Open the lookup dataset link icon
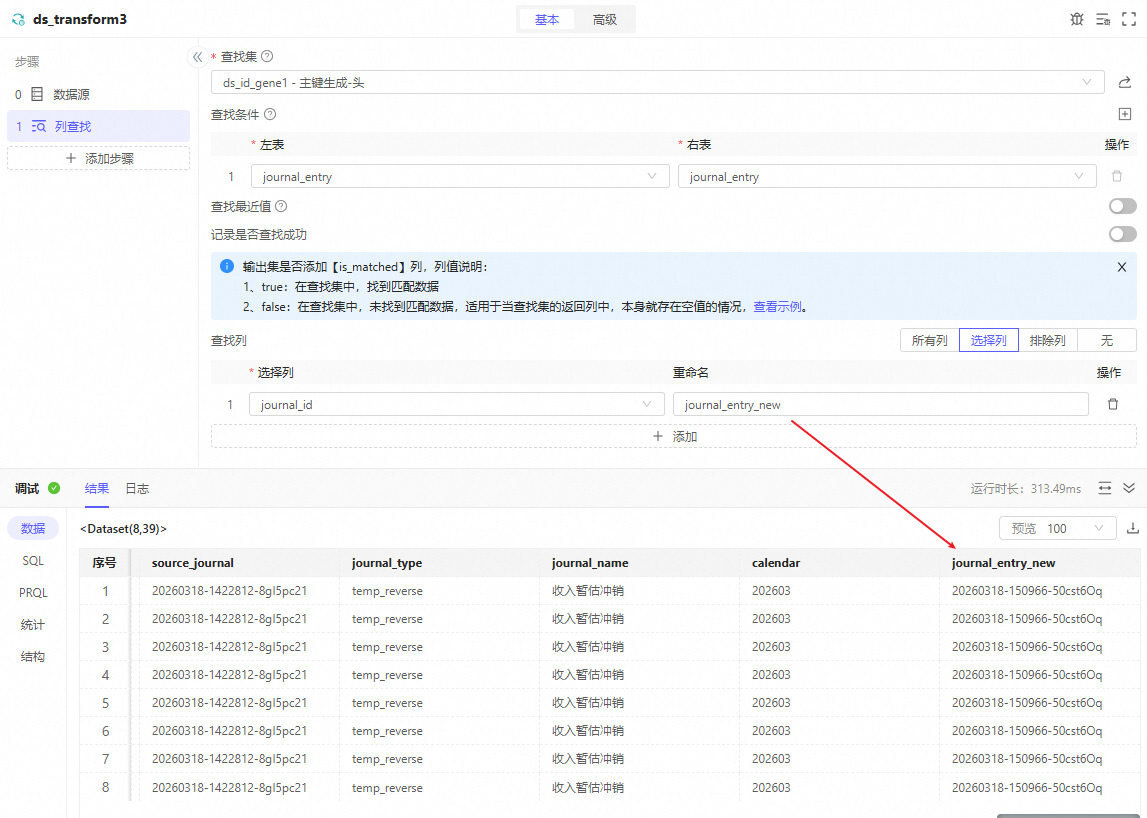This screenshot has width=1147, height=818. point(1124,83)
